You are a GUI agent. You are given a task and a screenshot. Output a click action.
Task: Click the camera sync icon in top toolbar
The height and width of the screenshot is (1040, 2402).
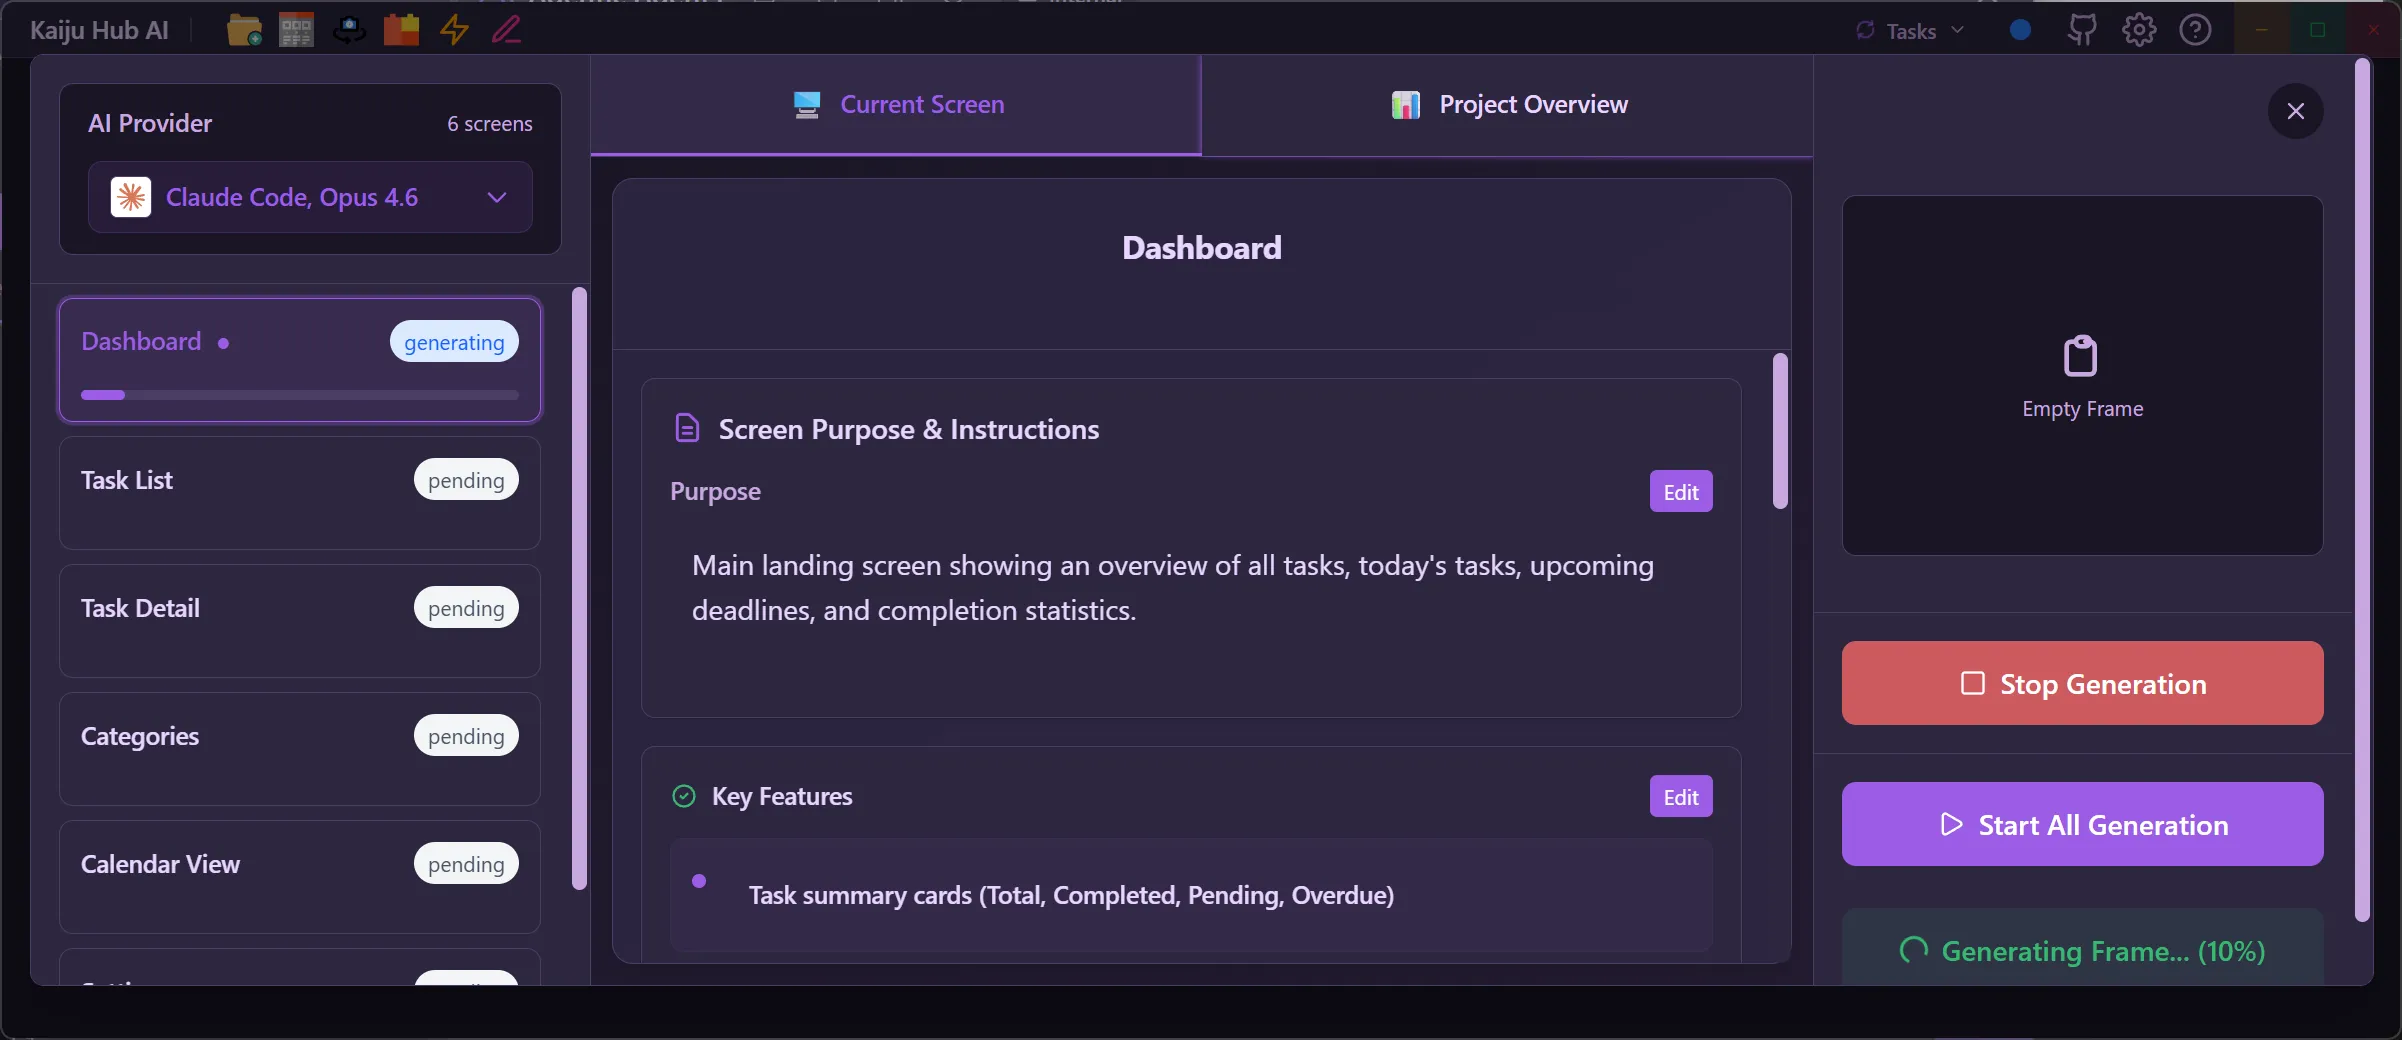coord(349,30)
